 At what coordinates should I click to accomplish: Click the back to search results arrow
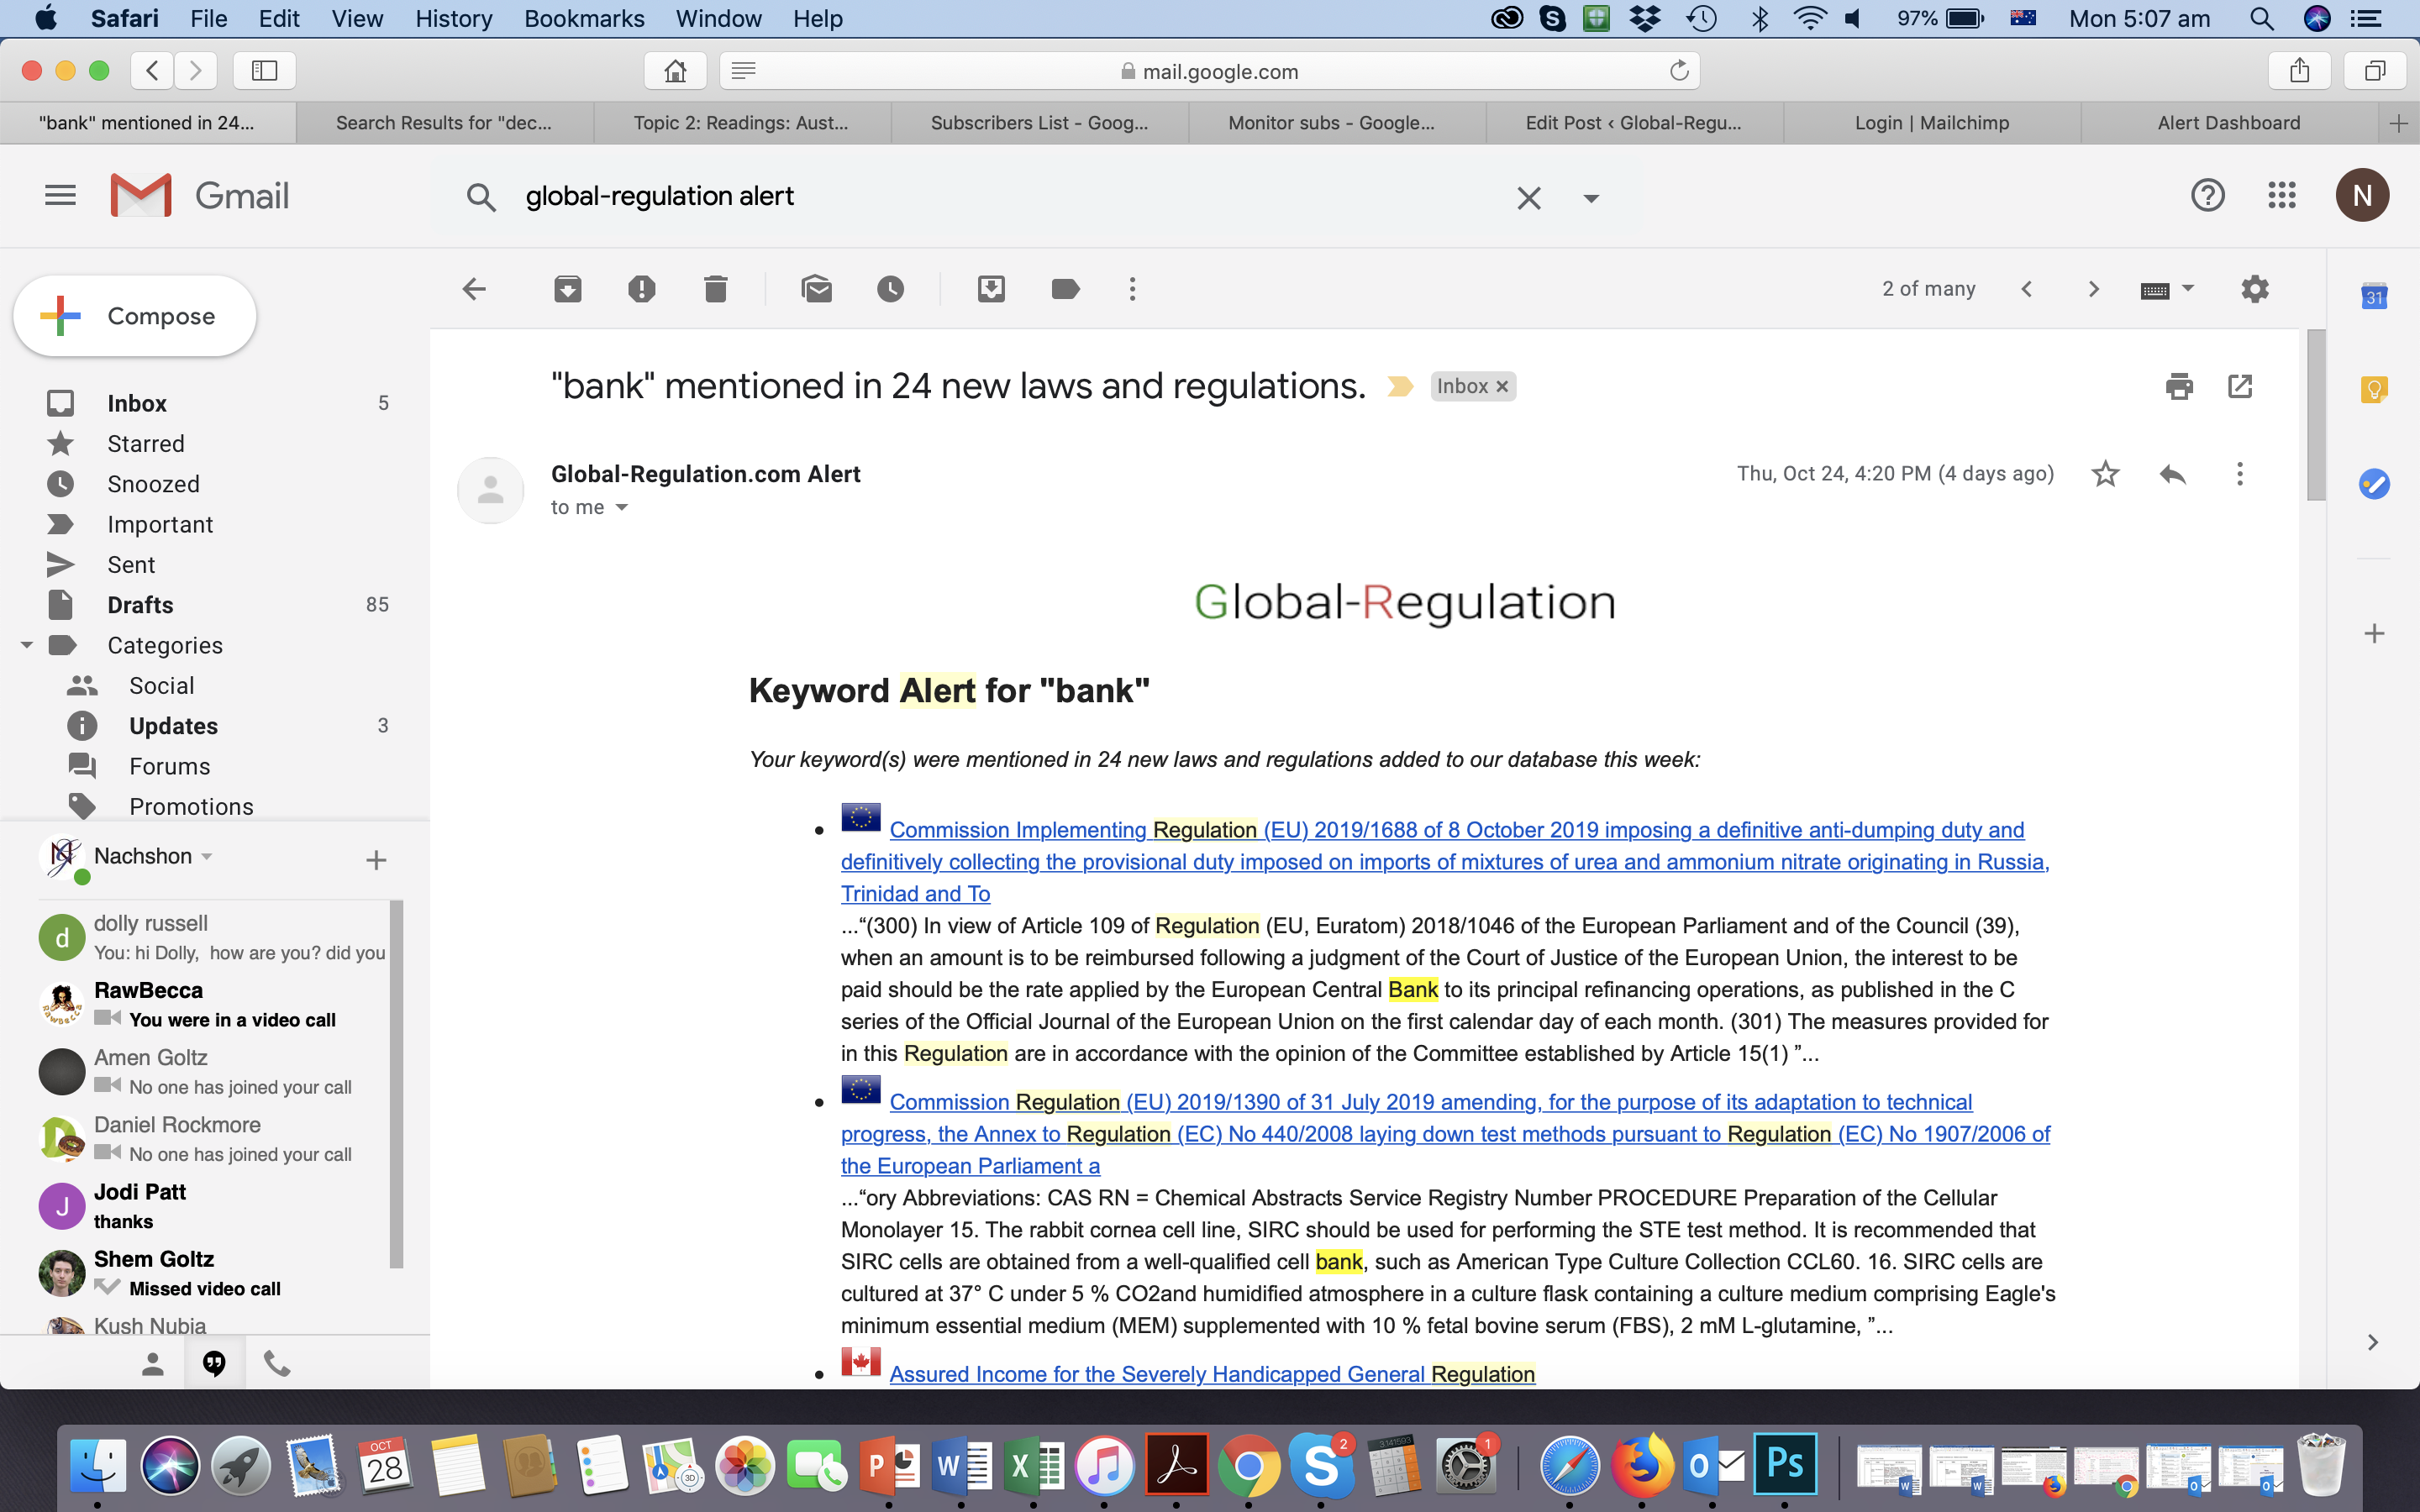(x=474, y=290)
